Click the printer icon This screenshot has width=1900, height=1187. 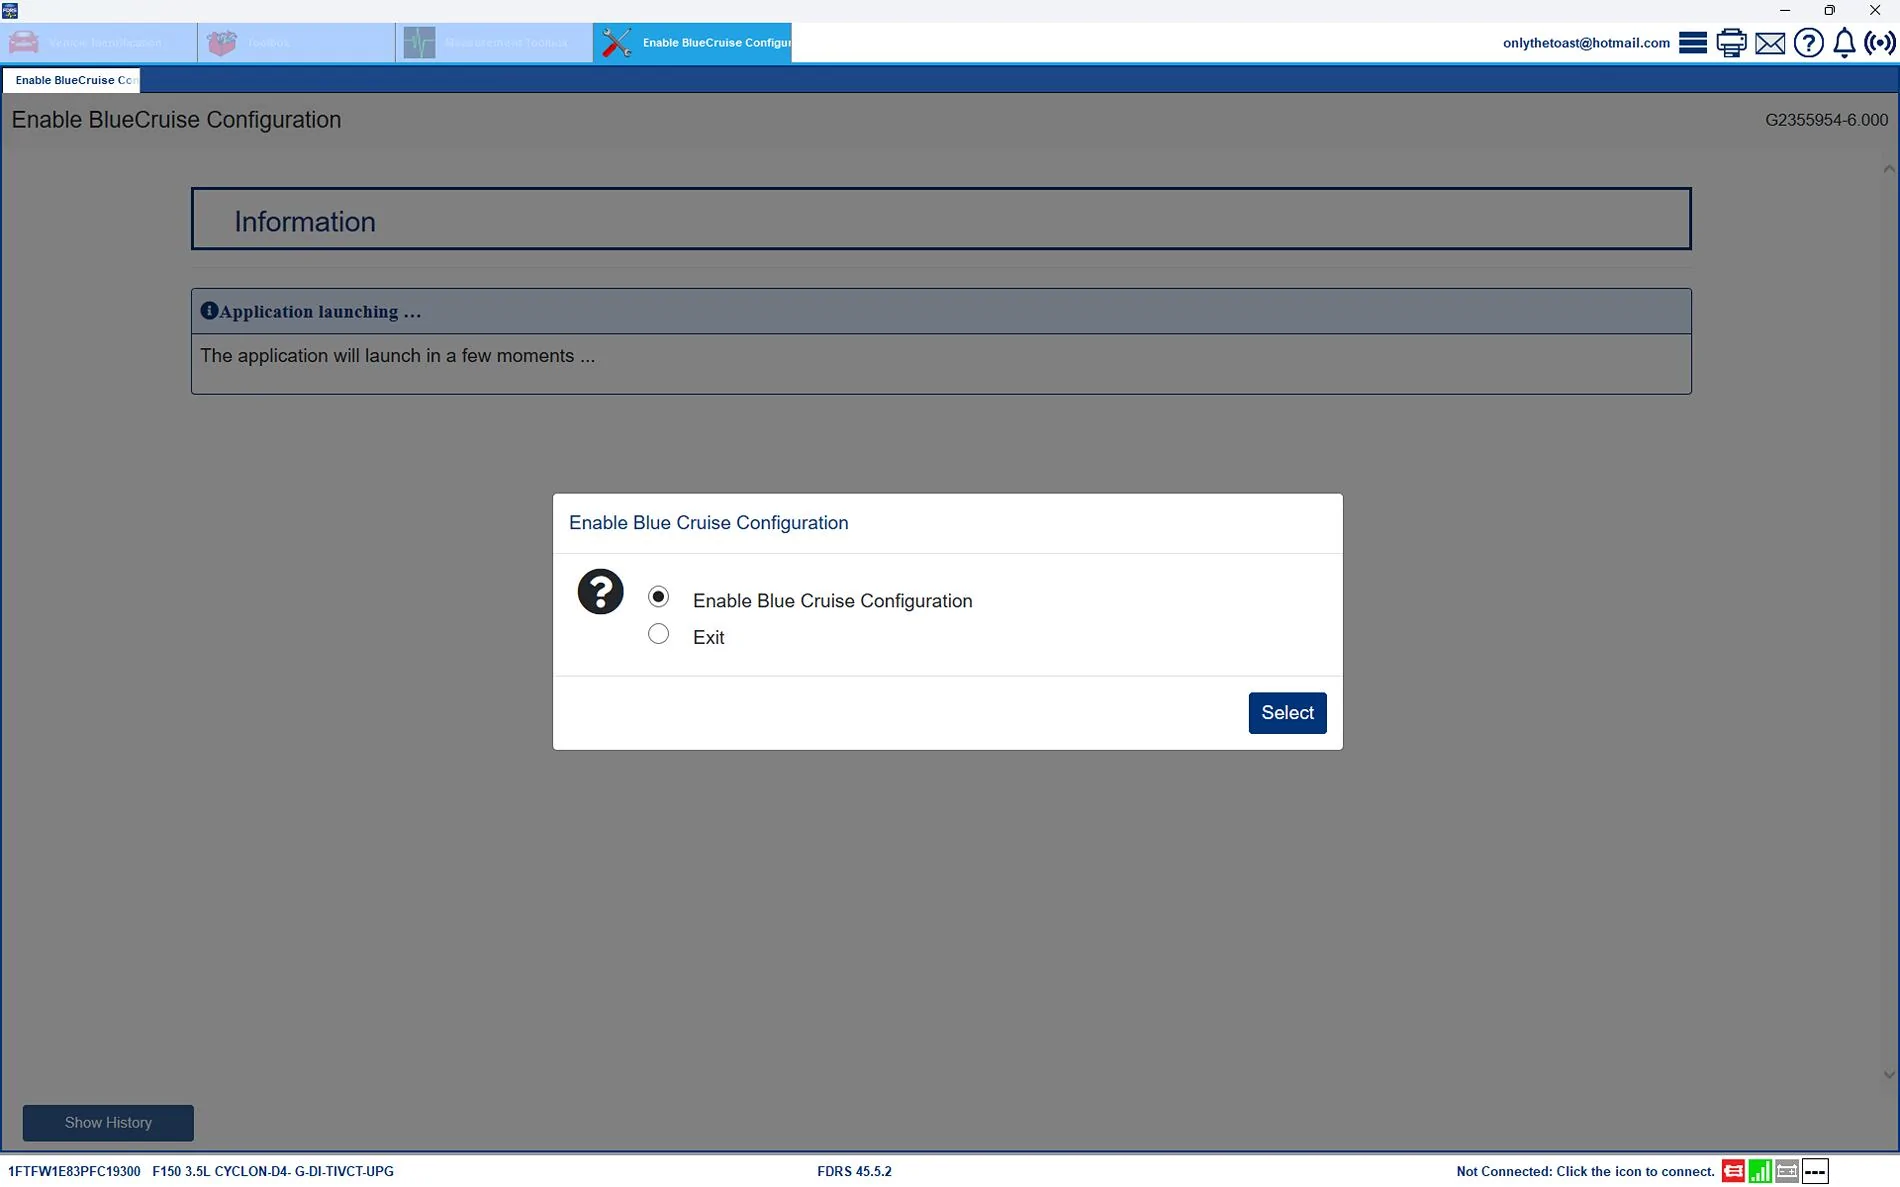pyautogui.click(x=1730, y=42)
